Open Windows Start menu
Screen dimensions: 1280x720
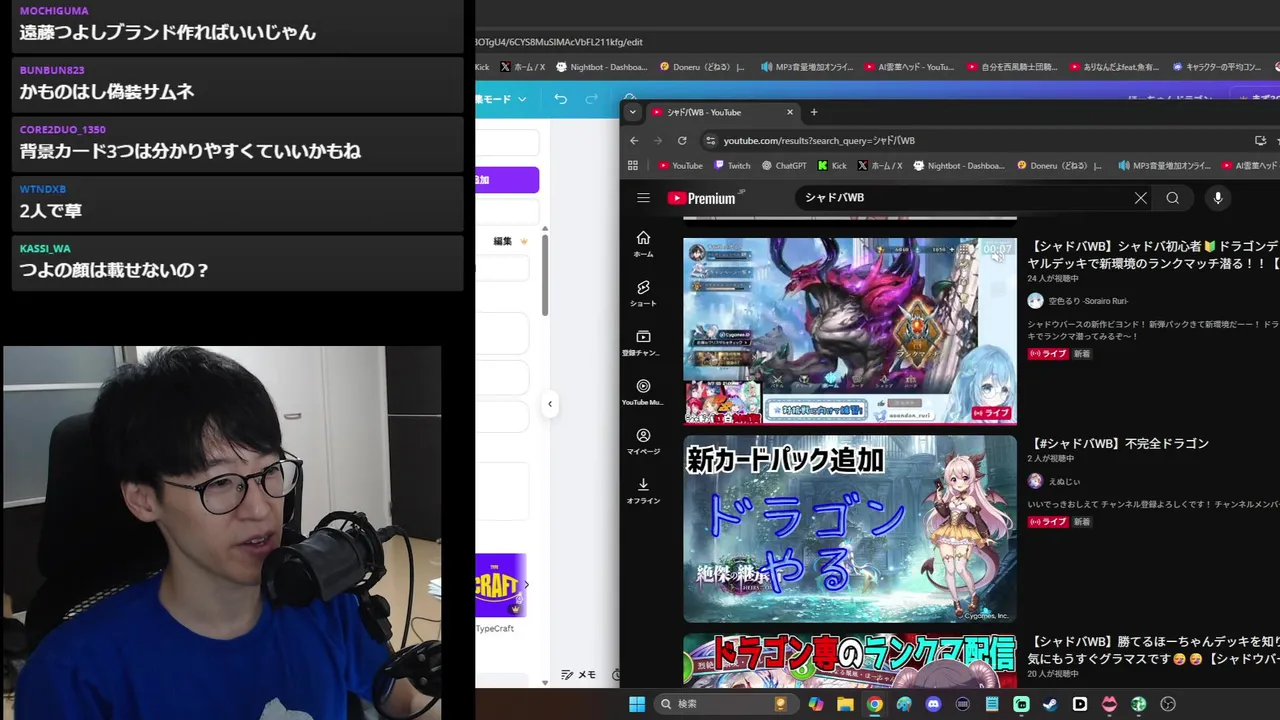pos(636,704)
